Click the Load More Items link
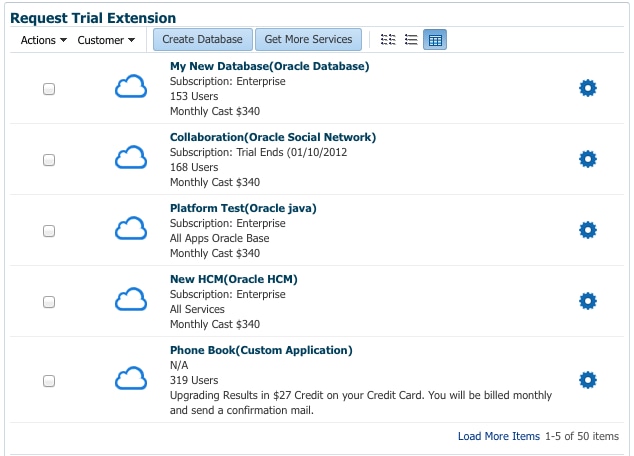The width and height of the screenshot is (634, 456). [x=498, y=437]
